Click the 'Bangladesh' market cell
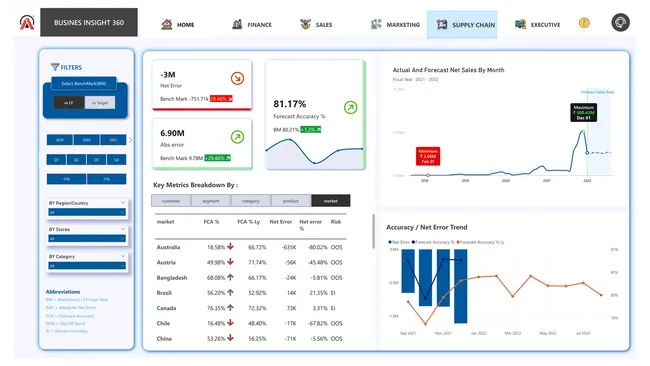The height and width of the screenshot is (366, 650). [172, 277]
